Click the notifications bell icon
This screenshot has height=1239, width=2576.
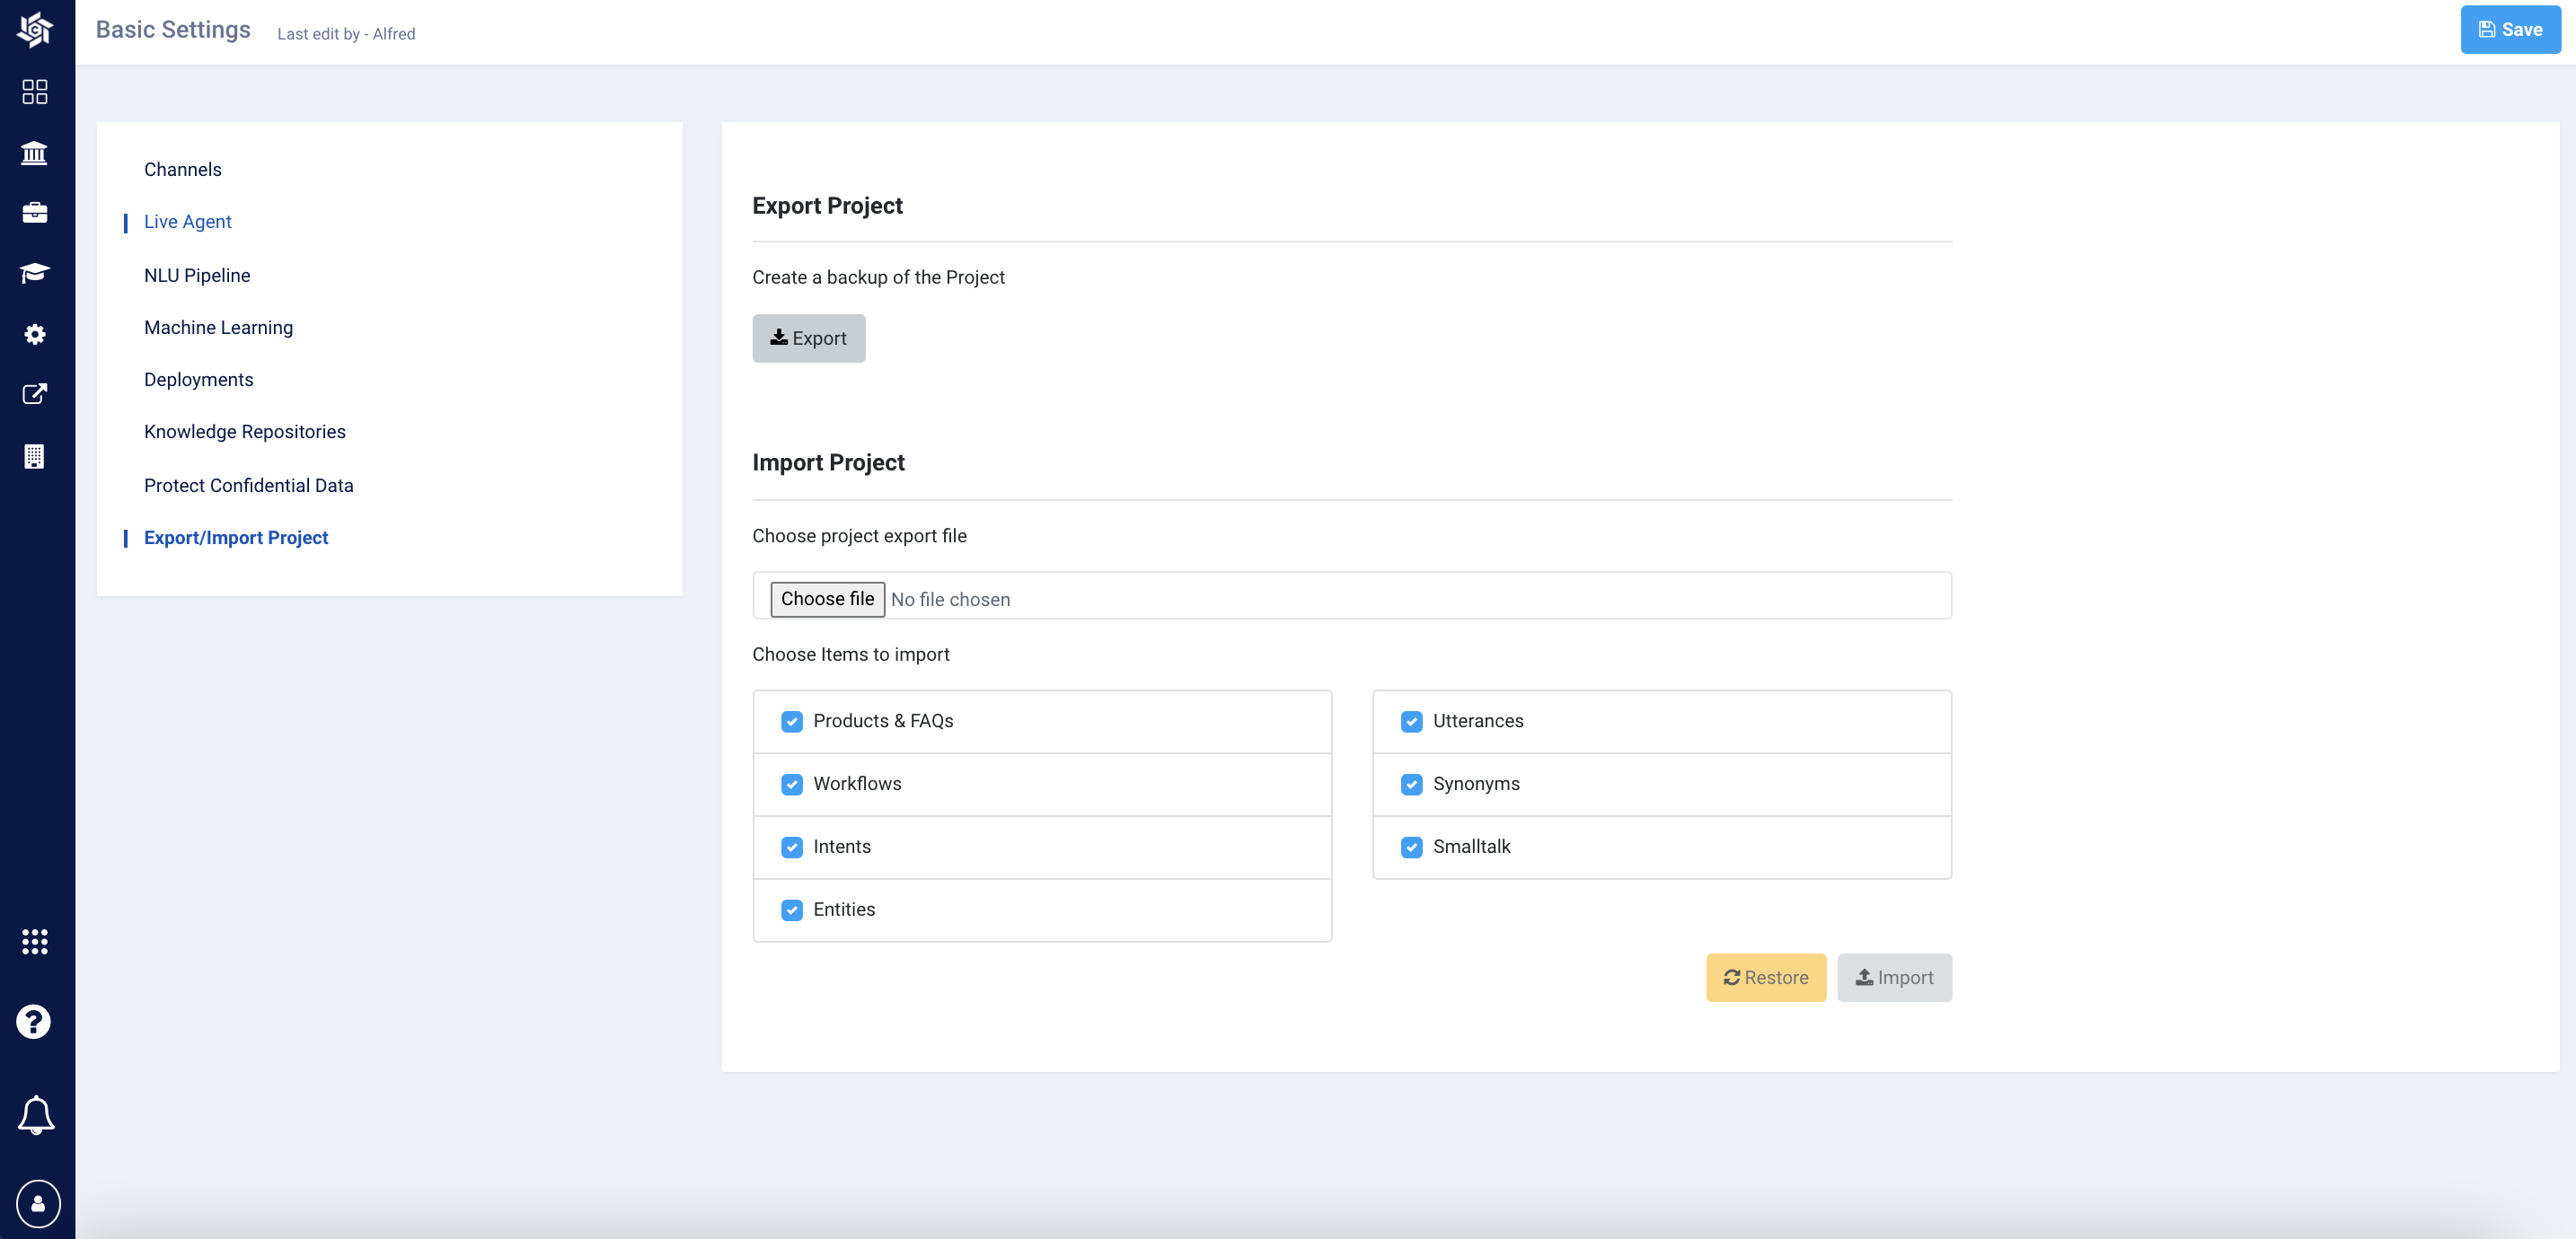click(x=36, y=1114)
